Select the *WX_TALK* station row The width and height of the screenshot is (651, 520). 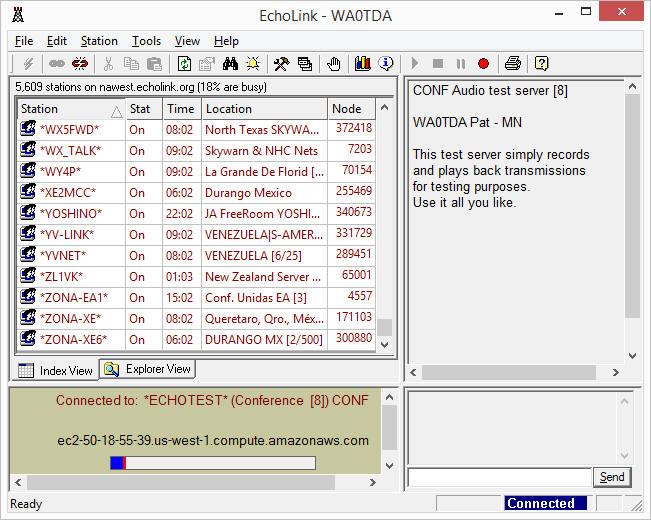click(x=196, y=150)
